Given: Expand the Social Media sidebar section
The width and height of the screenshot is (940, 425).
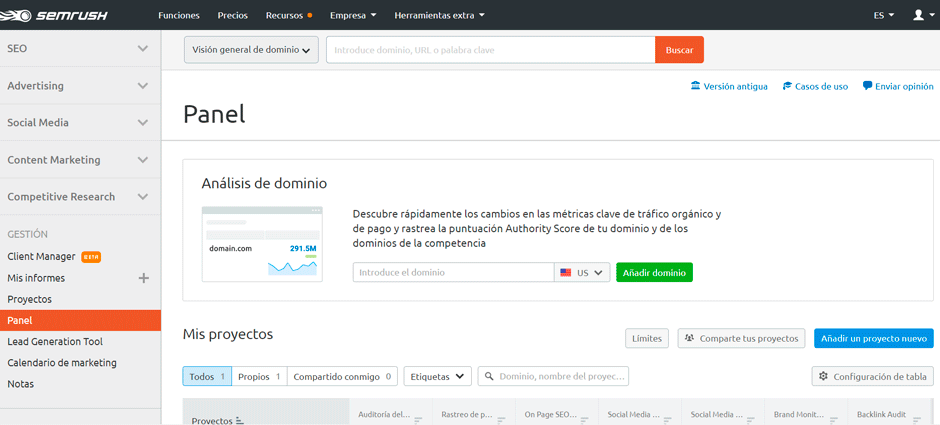Looking at the screenshot, I should point(80,122).
